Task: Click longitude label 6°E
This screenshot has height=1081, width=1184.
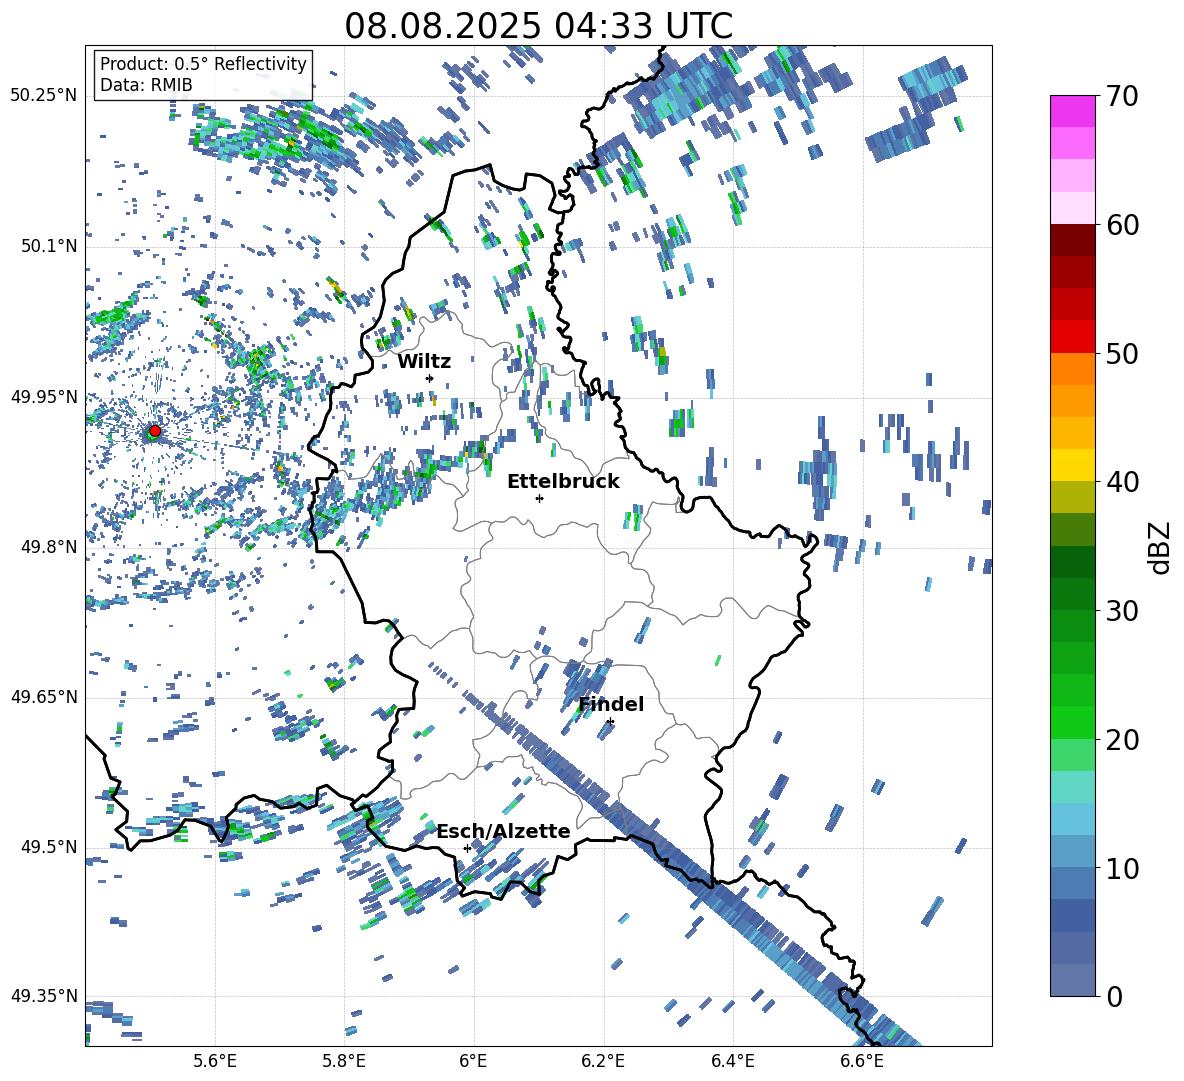Action: (x=473, y=1061)
